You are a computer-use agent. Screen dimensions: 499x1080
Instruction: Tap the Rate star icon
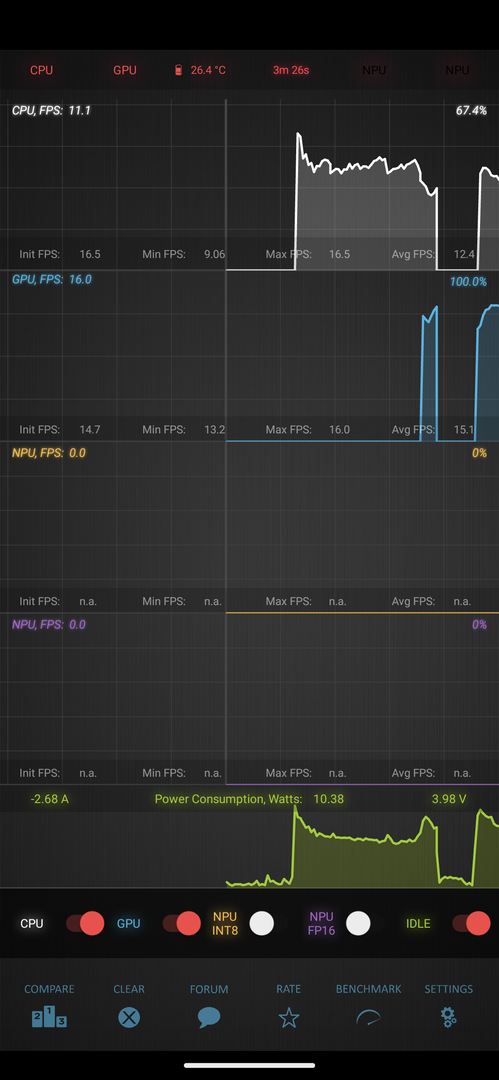pyautogui.click(x=289, y=1017)
